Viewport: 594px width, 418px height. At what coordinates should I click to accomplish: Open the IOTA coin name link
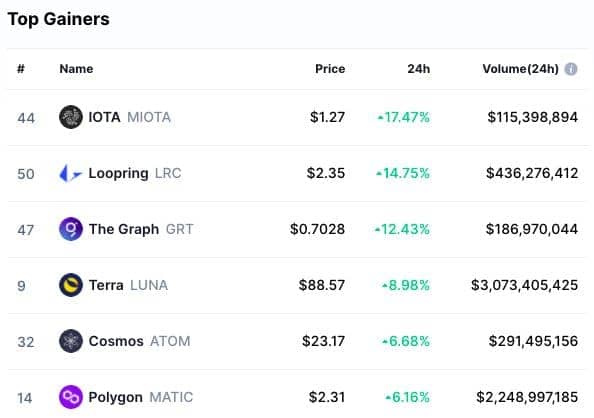pyautogui.click(x=130, y=117)
